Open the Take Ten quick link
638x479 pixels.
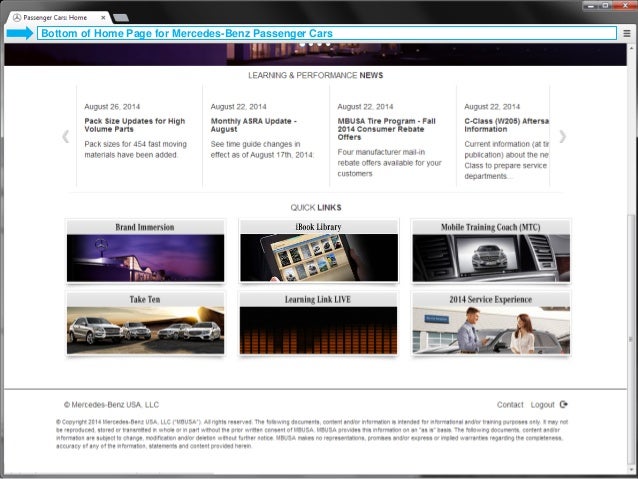[x=145, y=323]
